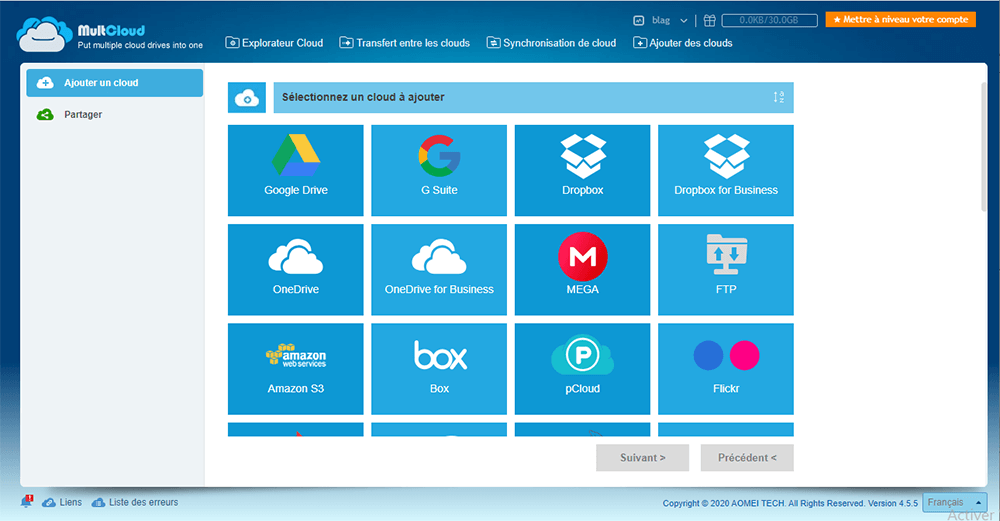Viewport: 1000px width, 521px height.
Task: Click the cloud add icon beside header
Action: (x=247, y=98)
